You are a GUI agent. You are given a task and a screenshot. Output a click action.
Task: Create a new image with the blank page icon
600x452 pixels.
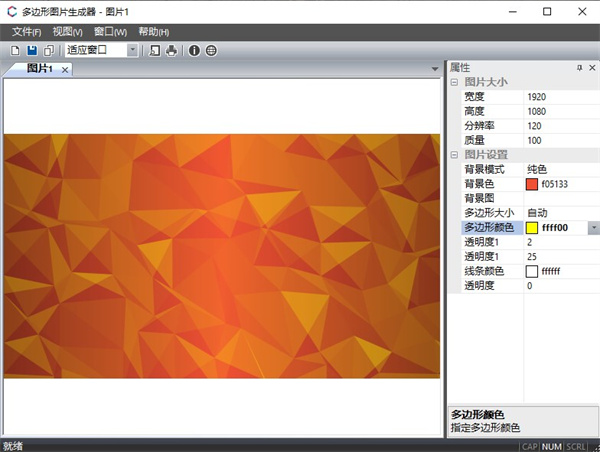tap(15, 51)
